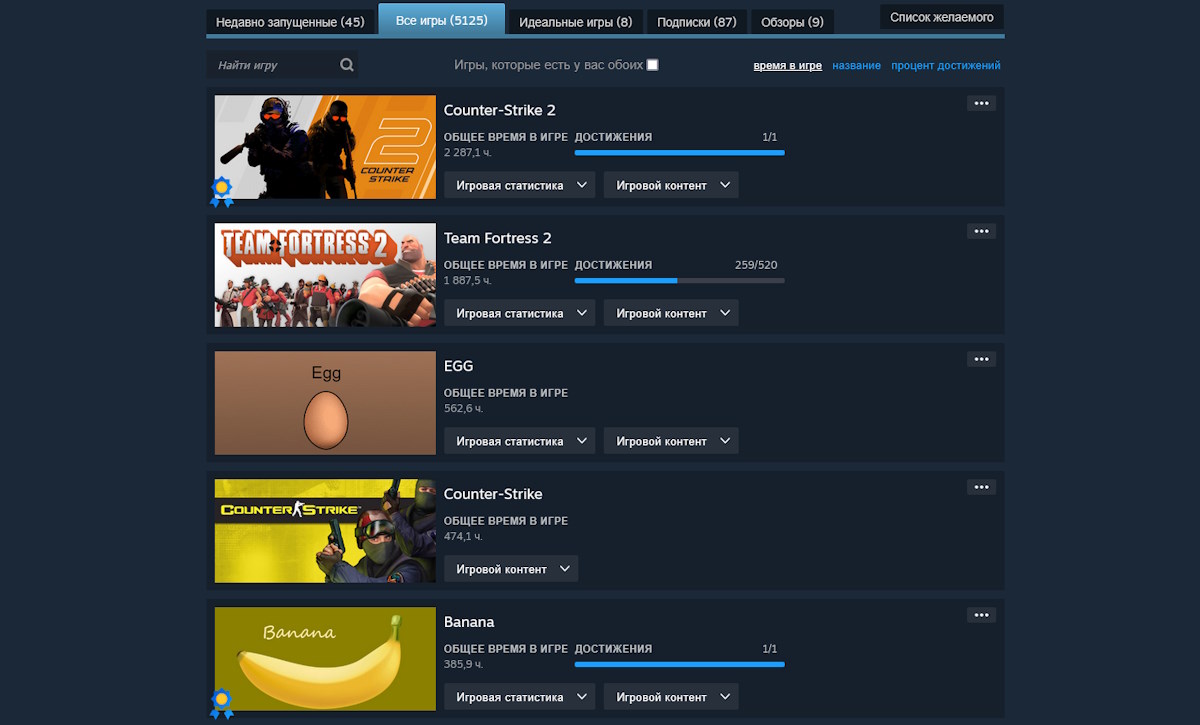Click the Team Fortress 2 banner image
1200x725 pixels.
coord(325,275)
